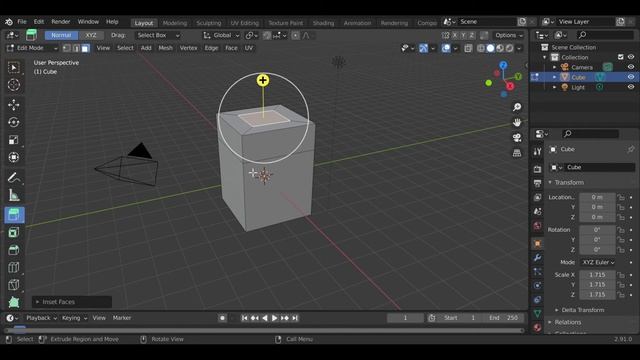Hide the Cube object in outliner
The image size is (640, 360).
pos(631,77)
